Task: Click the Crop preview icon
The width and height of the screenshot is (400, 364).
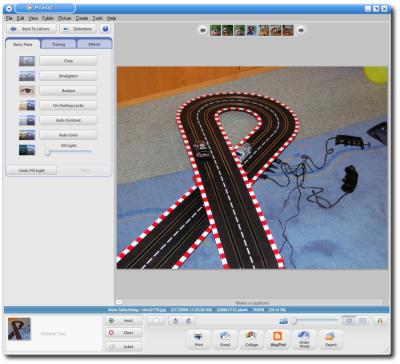Action: [27, 61]
